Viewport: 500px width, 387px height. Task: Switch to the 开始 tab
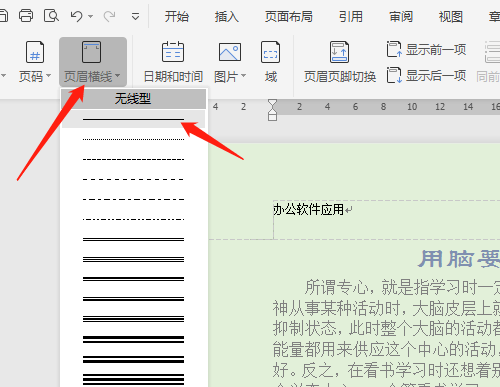(177, 16)
